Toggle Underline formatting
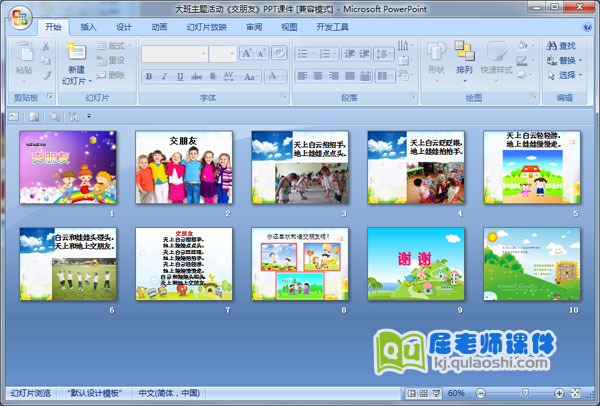Image resolution: width=600 pixels, height=406 pixels. tap(180, 77)
